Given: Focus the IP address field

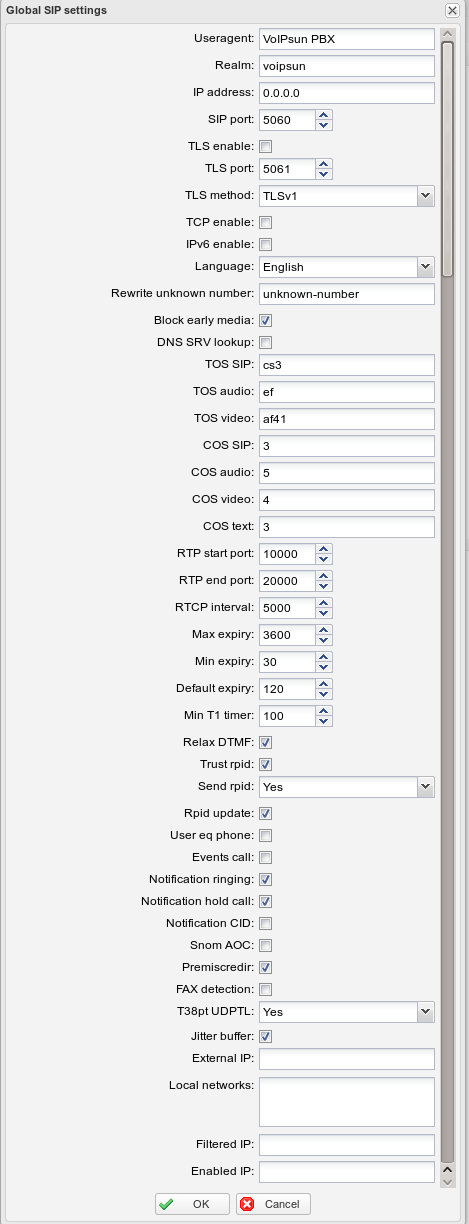Looking at the screenshot, I should [346, 93].
